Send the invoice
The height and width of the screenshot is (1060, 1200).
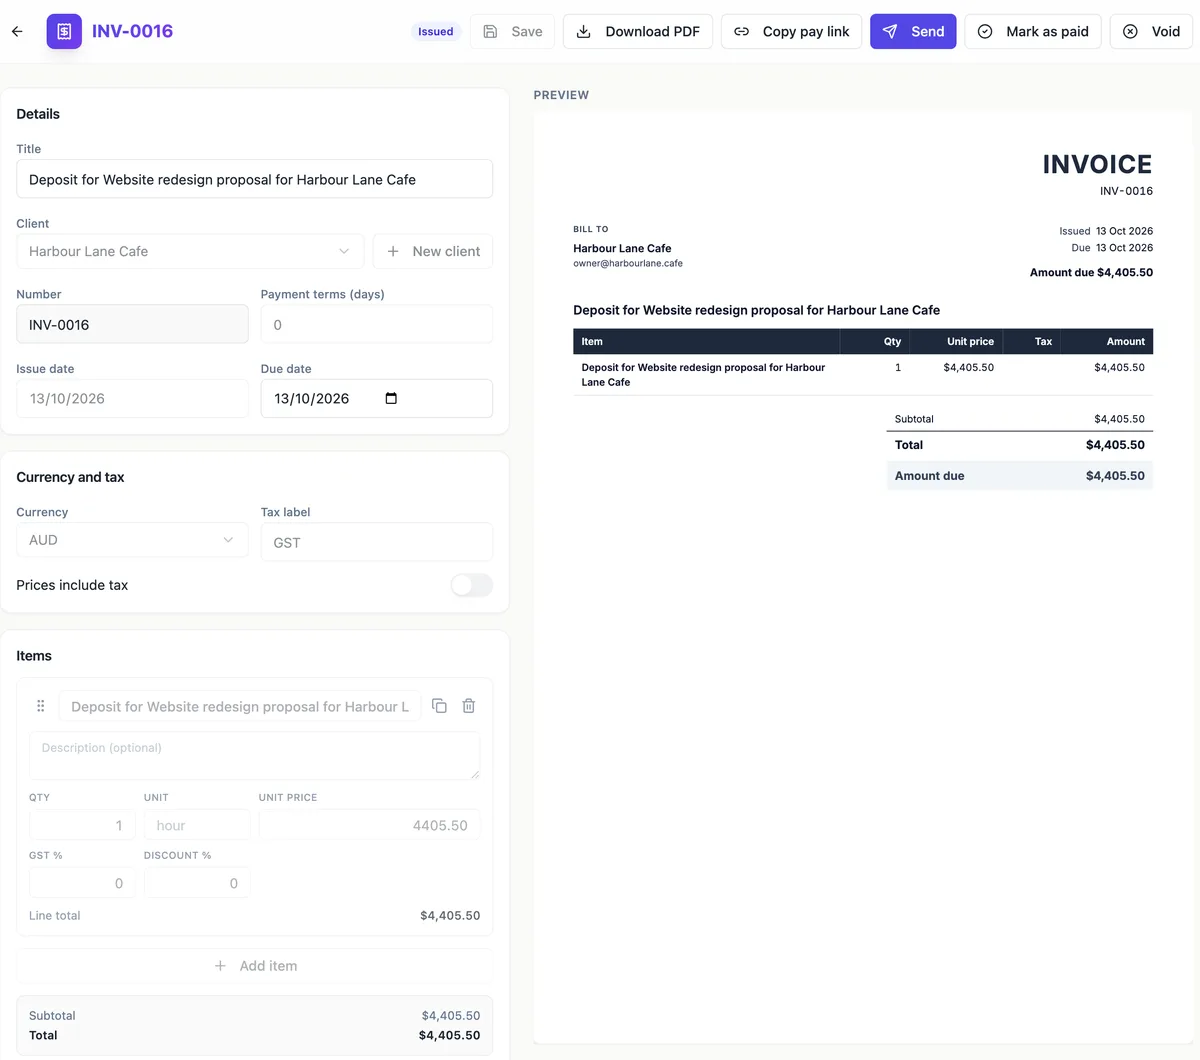(x=913, y=31)
